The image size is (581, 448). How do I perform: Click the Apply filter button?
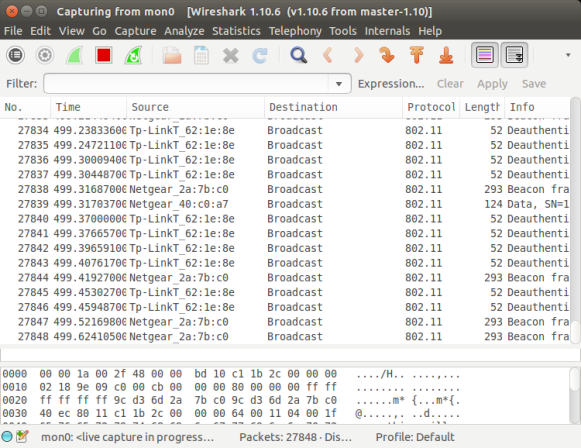(492, 84)
